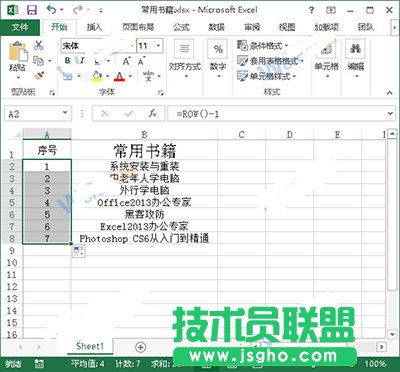This screenshot has height=372, width=400.
Task: Open the font name 宋体 box
Action: (x=98, y=46)
